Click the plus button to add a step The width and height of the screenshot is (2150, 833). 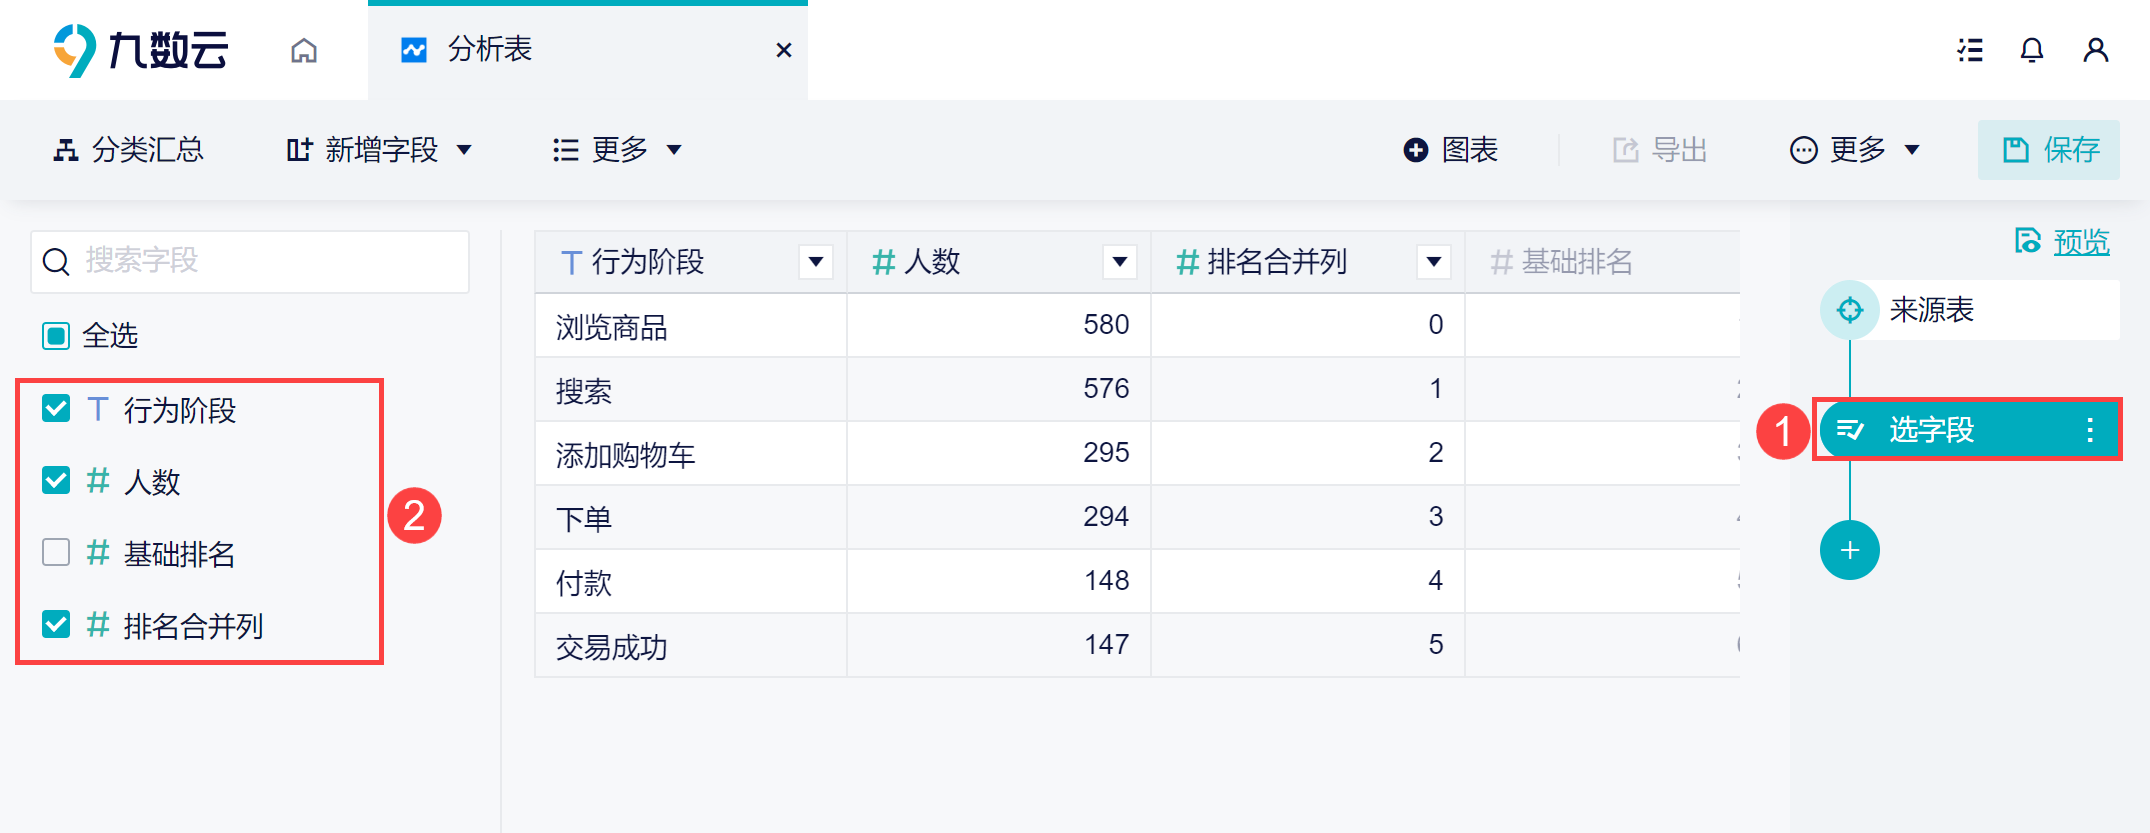[1849, 550]
